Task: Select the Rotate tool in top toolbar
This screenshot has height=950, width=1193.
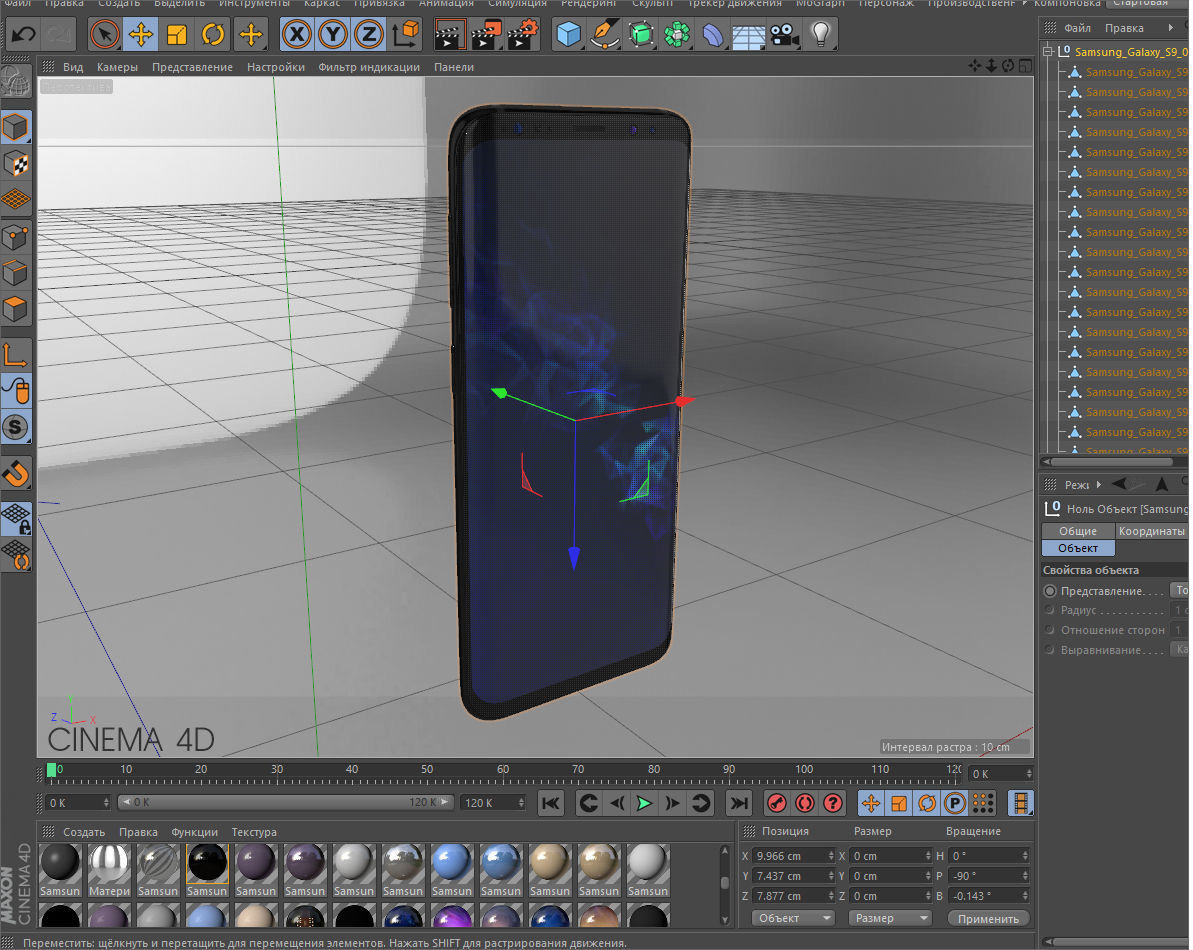Action: tap(213, 34)
